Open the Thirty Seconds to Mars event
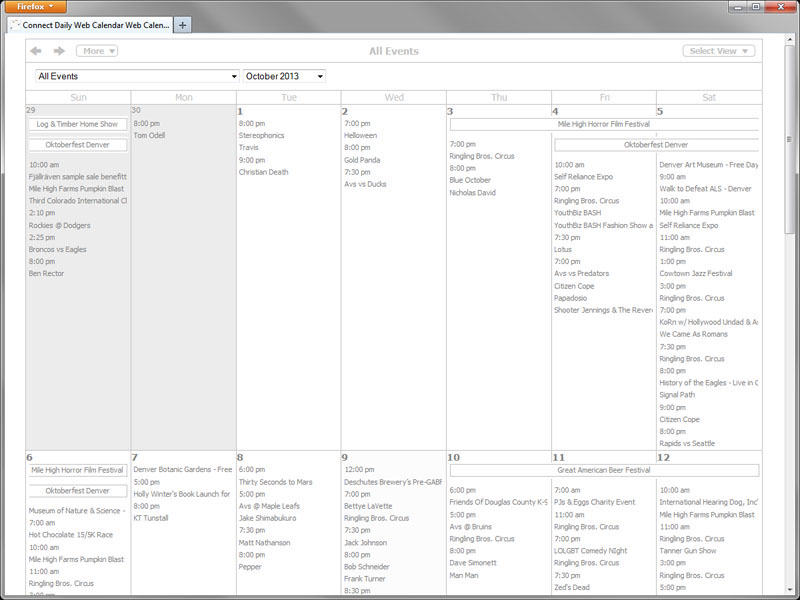This screenshot has height=600, width=800. (275, 482)
